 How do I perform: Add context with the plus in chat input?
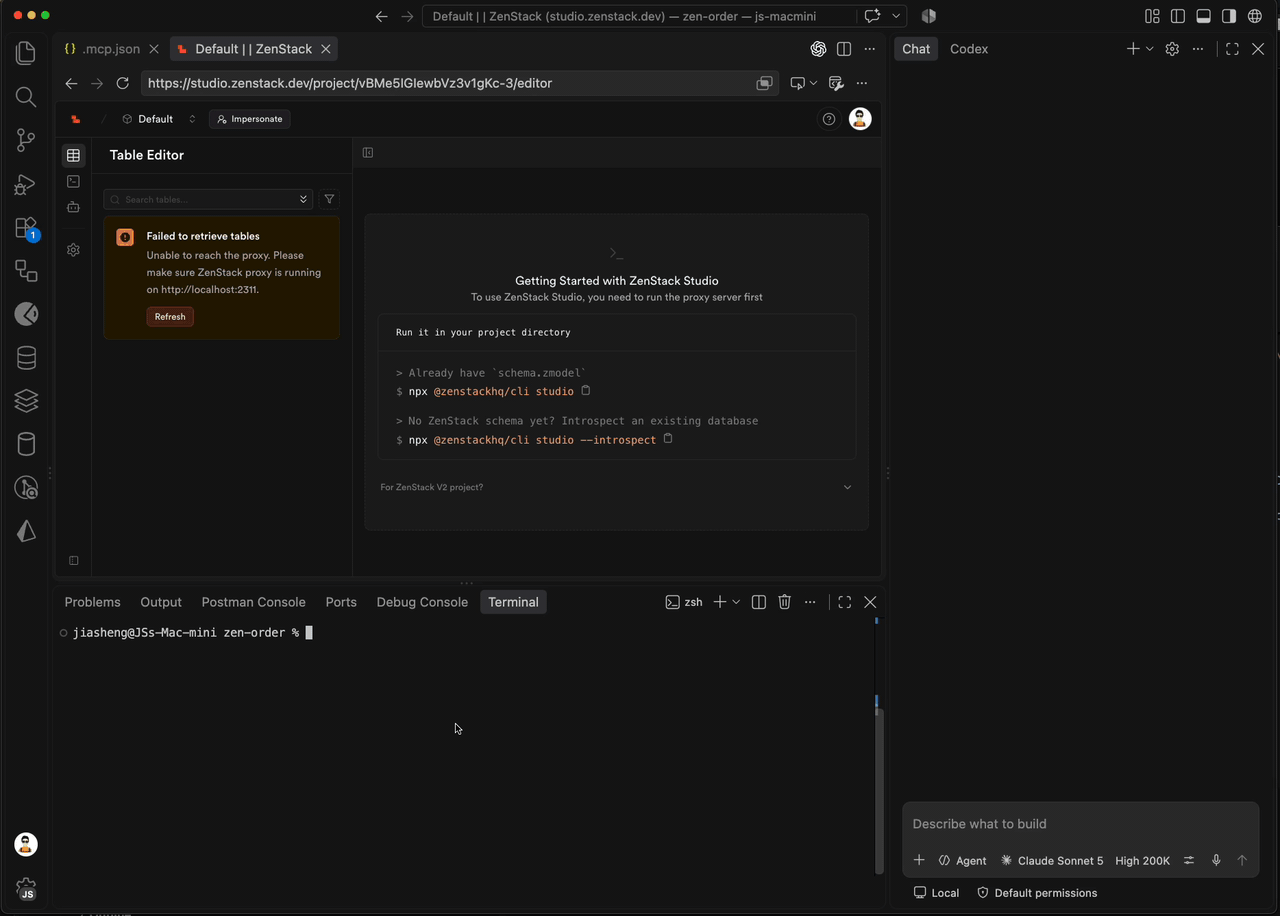coord(919,860)
